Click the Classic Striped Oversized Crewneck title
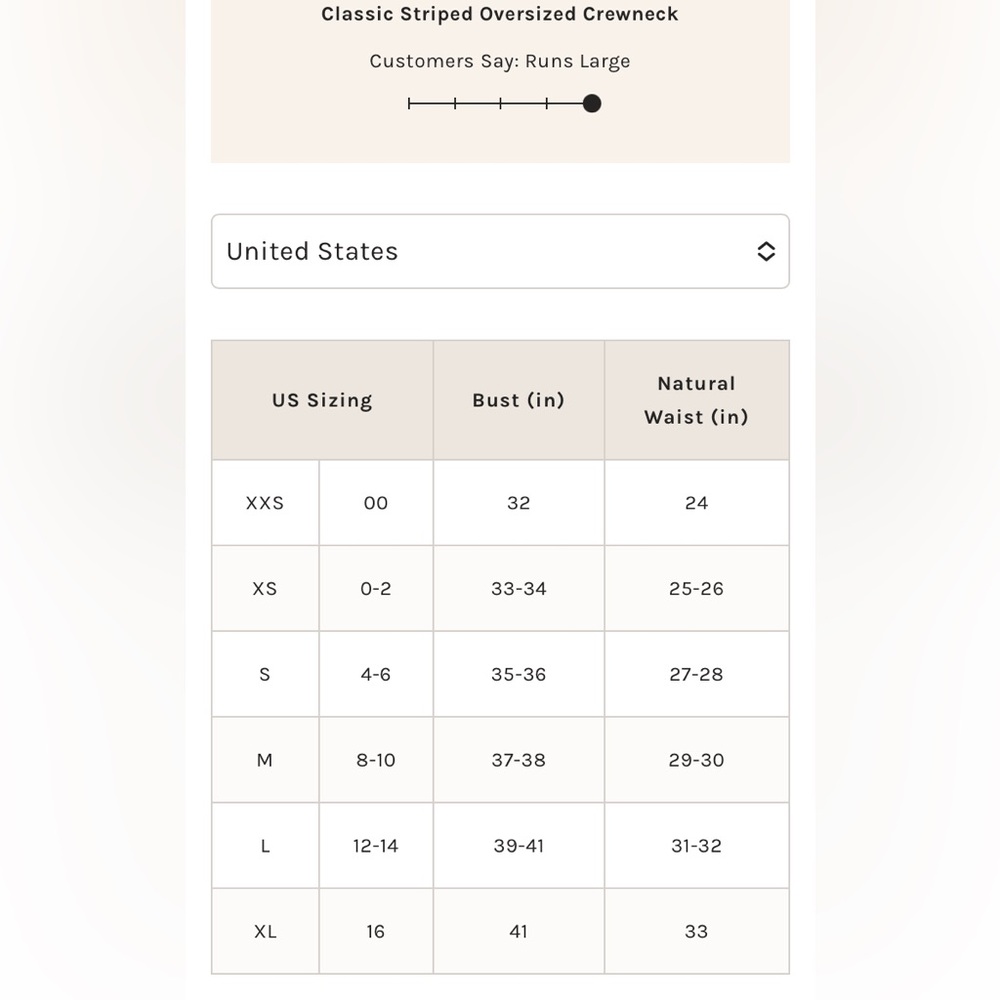This screenshot has width=1000, height=1000. tap(499, 14)
